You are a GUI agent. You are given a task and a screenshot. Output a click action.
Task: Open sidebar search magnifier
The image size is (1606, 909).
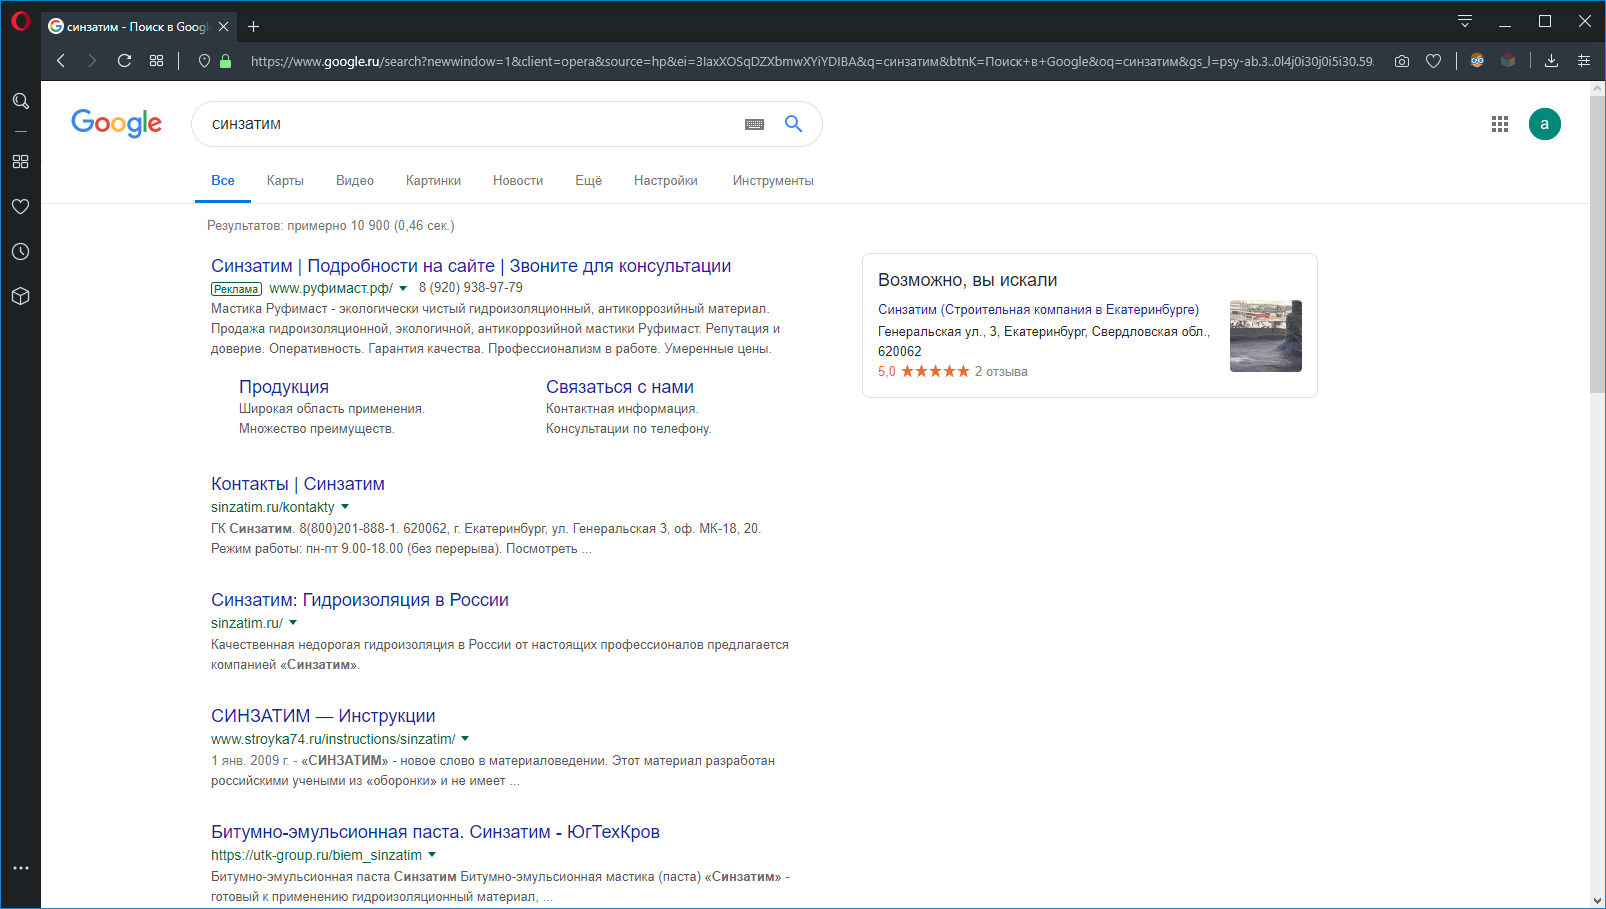pyautogui.click(x=20, y=101)
